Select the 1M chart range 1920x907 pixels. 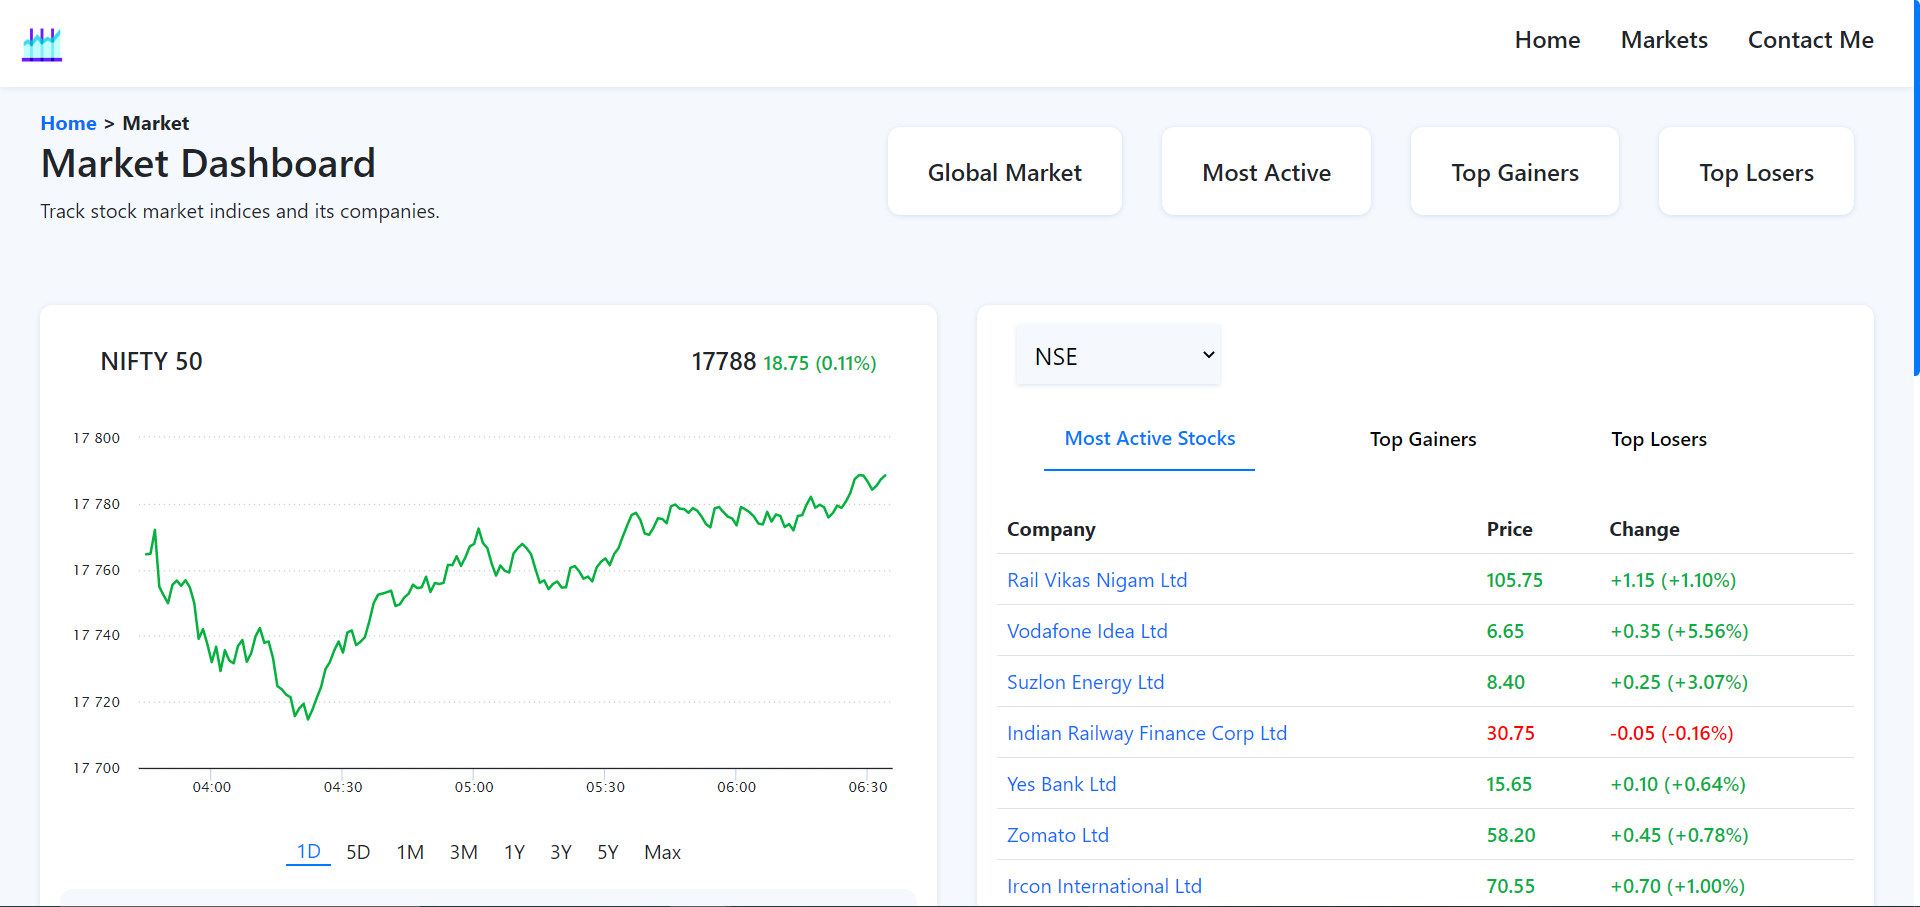[410, 852]
